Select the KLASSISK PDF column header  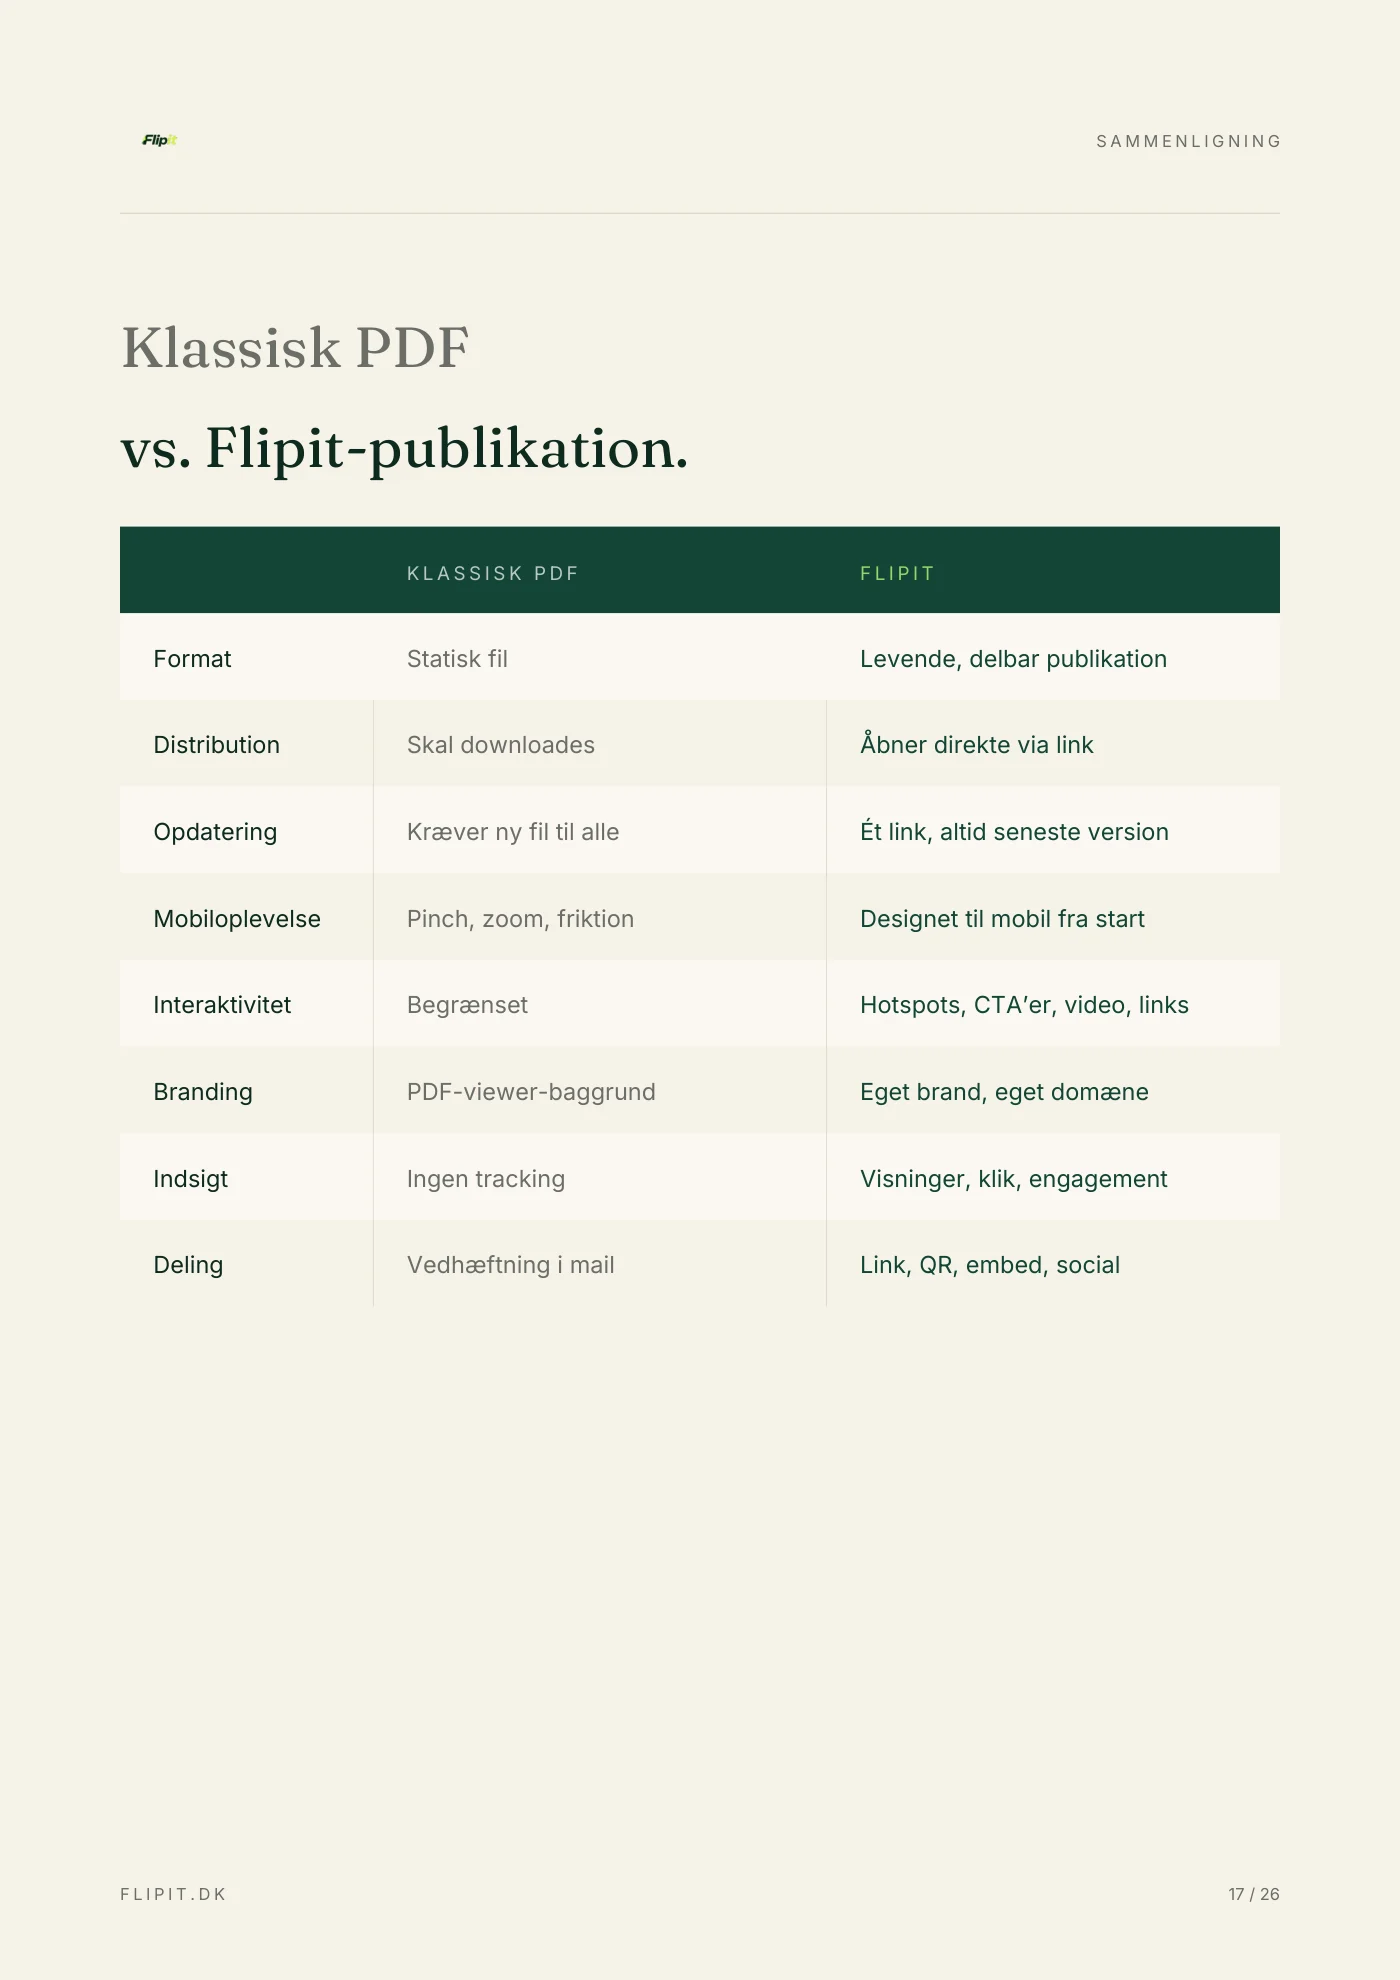(493, 574)
